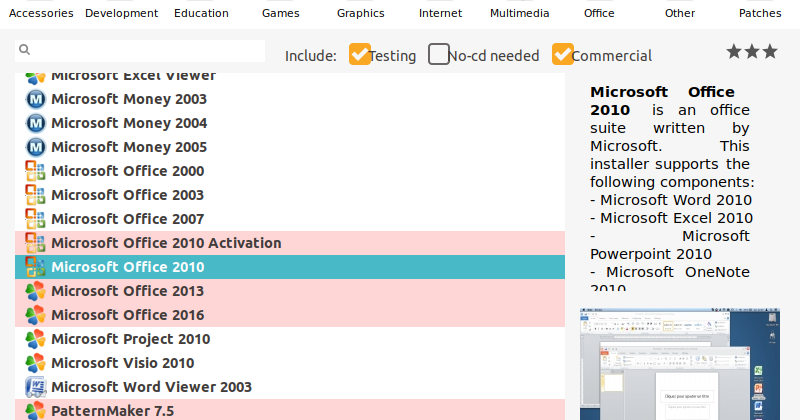Image resolution: width=800 pixels, height=420 pixels.
Task: Select Microsoft Visio 2010 text
Action: [x=123, y=363]
